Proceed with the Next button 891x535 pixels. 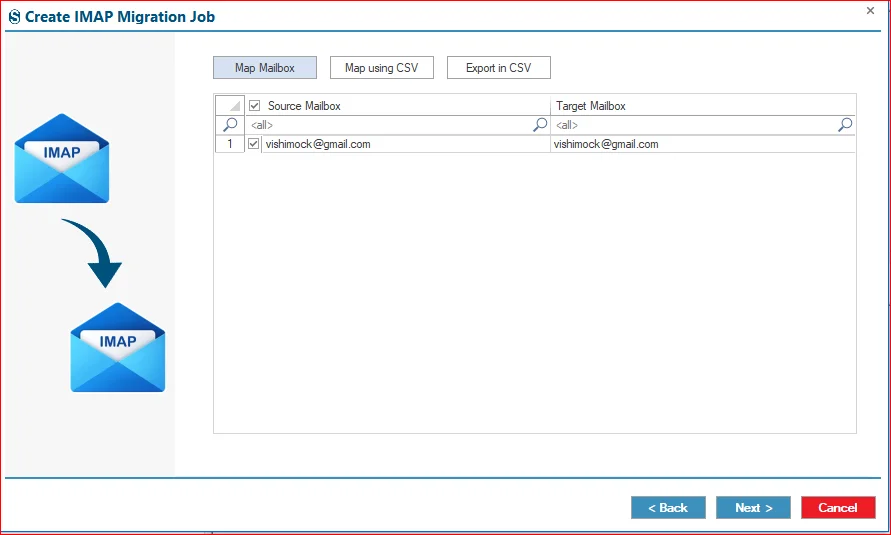[753, 508]
